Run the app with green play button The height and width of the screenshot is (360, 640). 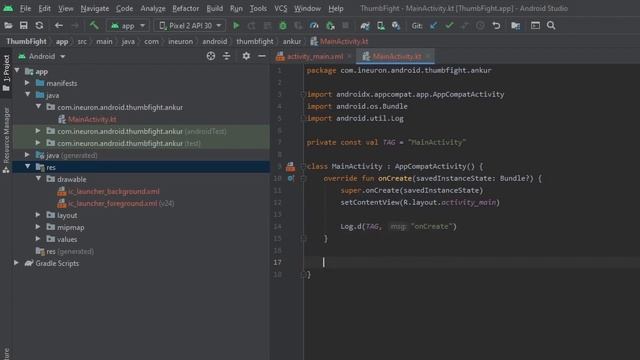pos(236,26)
